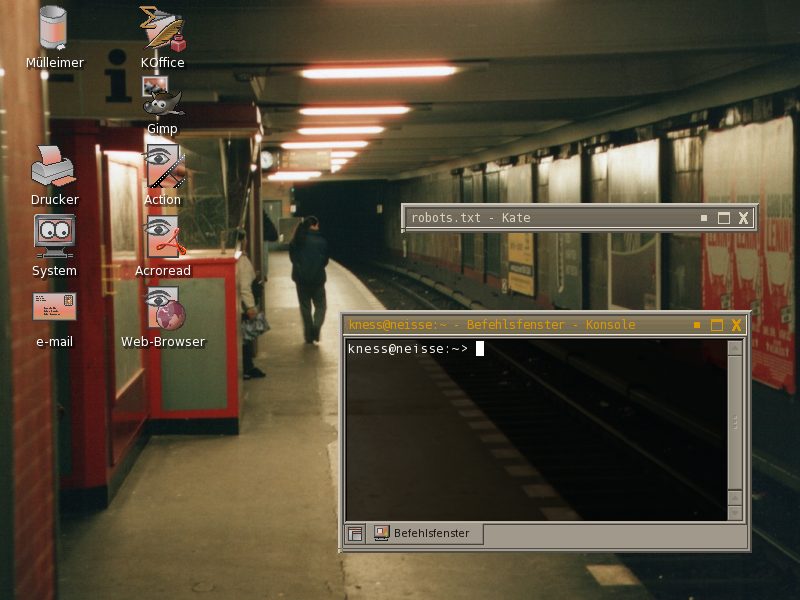Close the robots.txt Kate window
This screenshot has height=600, width=800.
(x=743, y=218)
